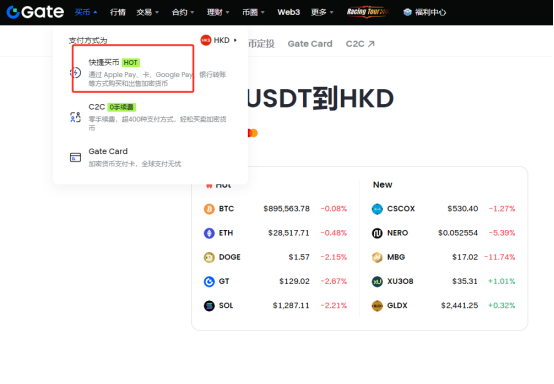The width and height of the screenshot is (554, 384).
Task: Click the ETH ticker name
Action: (226, 233)
